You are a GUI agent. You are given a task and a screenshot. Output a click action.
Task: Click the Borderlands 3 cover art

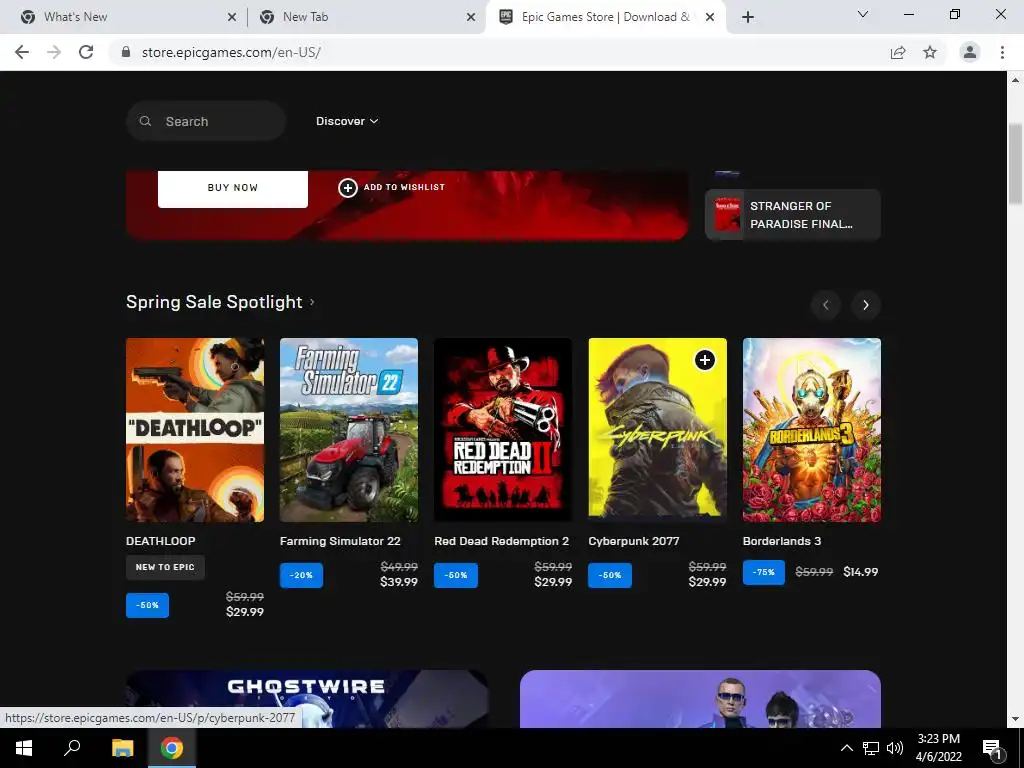812,430
